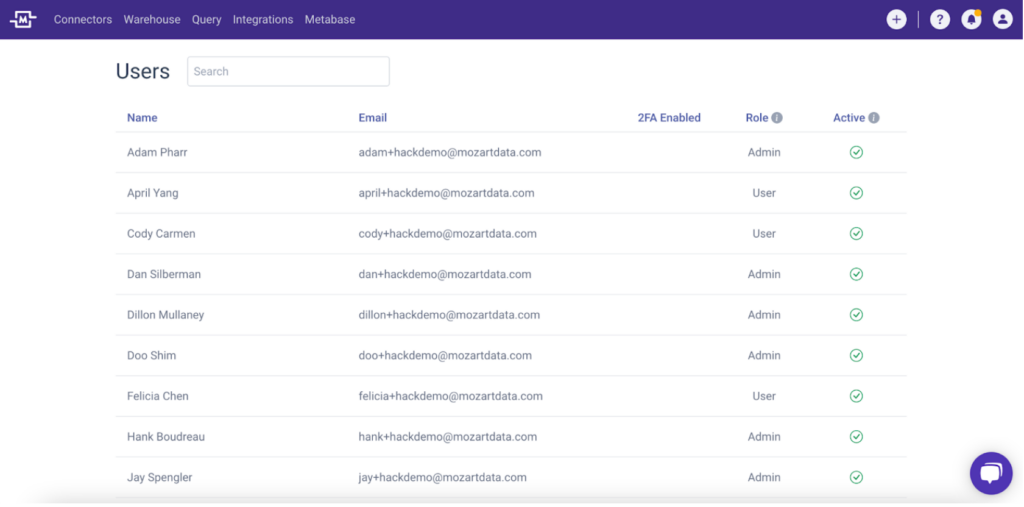1024x507 pixels.
Task: Click the info icon beside Role
Action: tap(776, 118)
